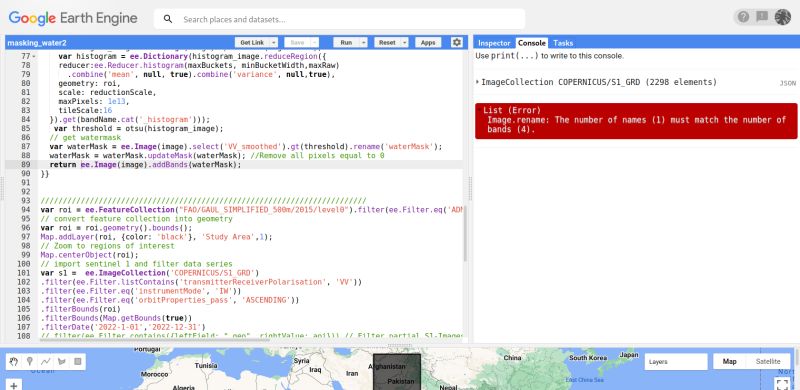Click the search magnifier icon
The width and height of the screenshot is (800, 390).
coord(168,19)
